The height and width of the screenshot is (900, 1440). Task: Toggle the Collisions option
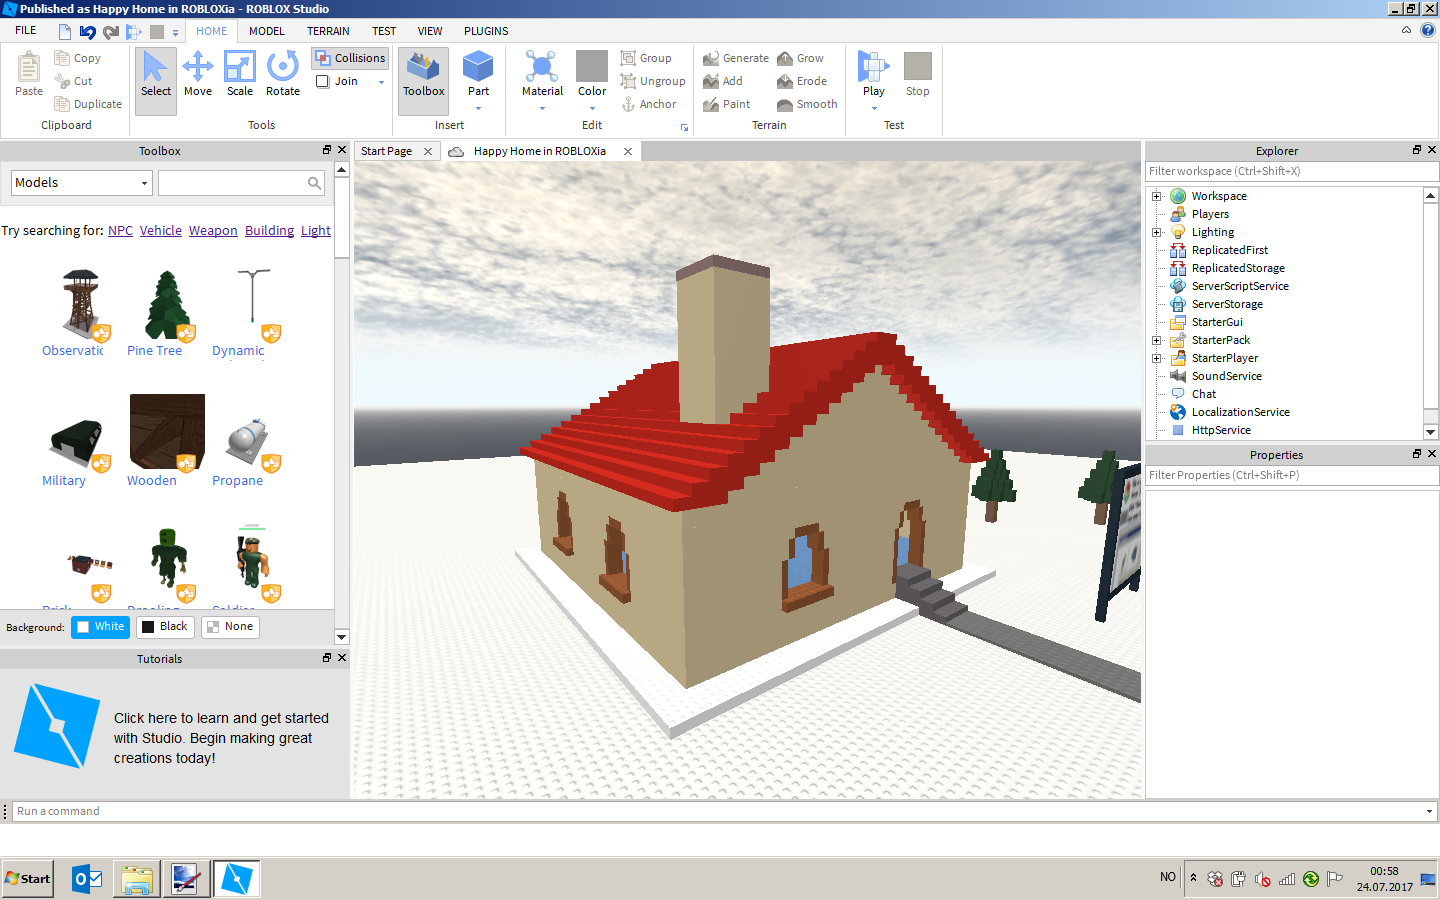(350, 58)
